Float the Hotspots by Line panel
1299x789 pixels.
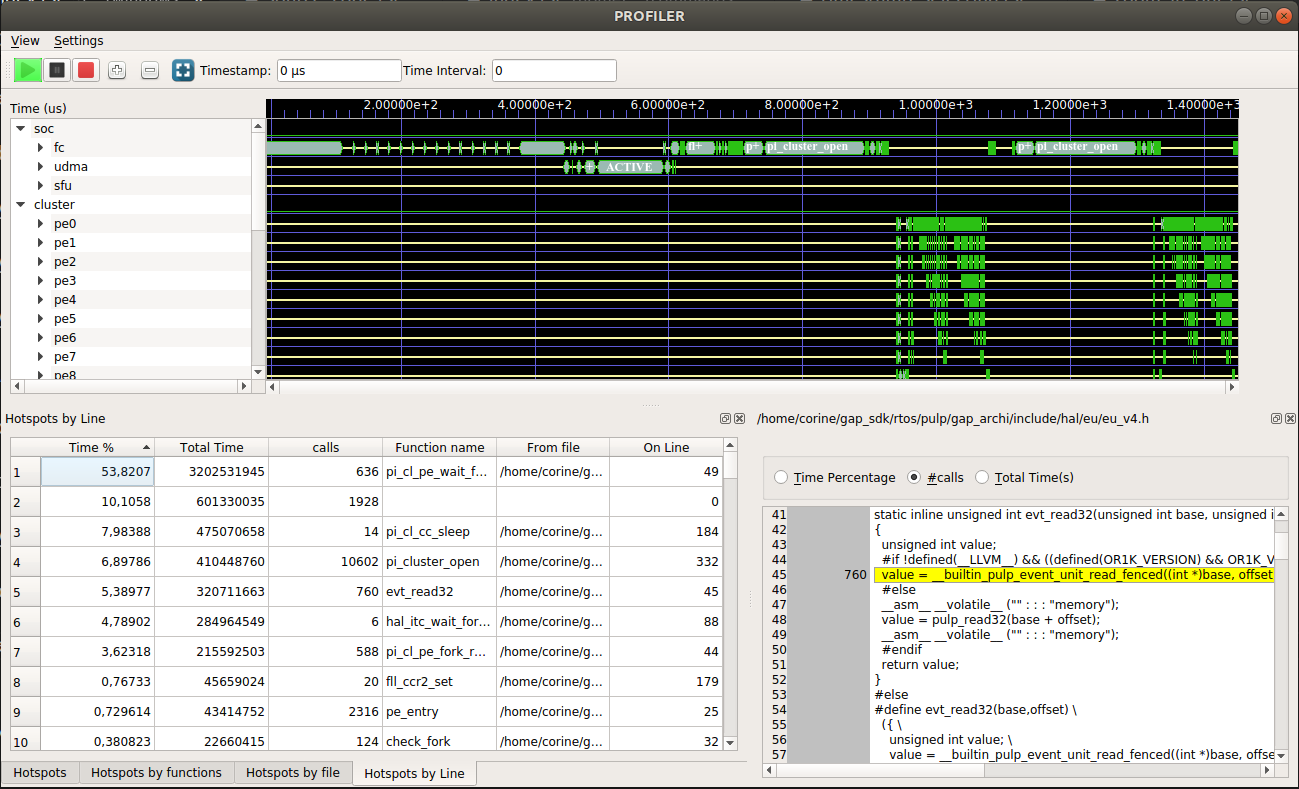(x=726, y=419)
